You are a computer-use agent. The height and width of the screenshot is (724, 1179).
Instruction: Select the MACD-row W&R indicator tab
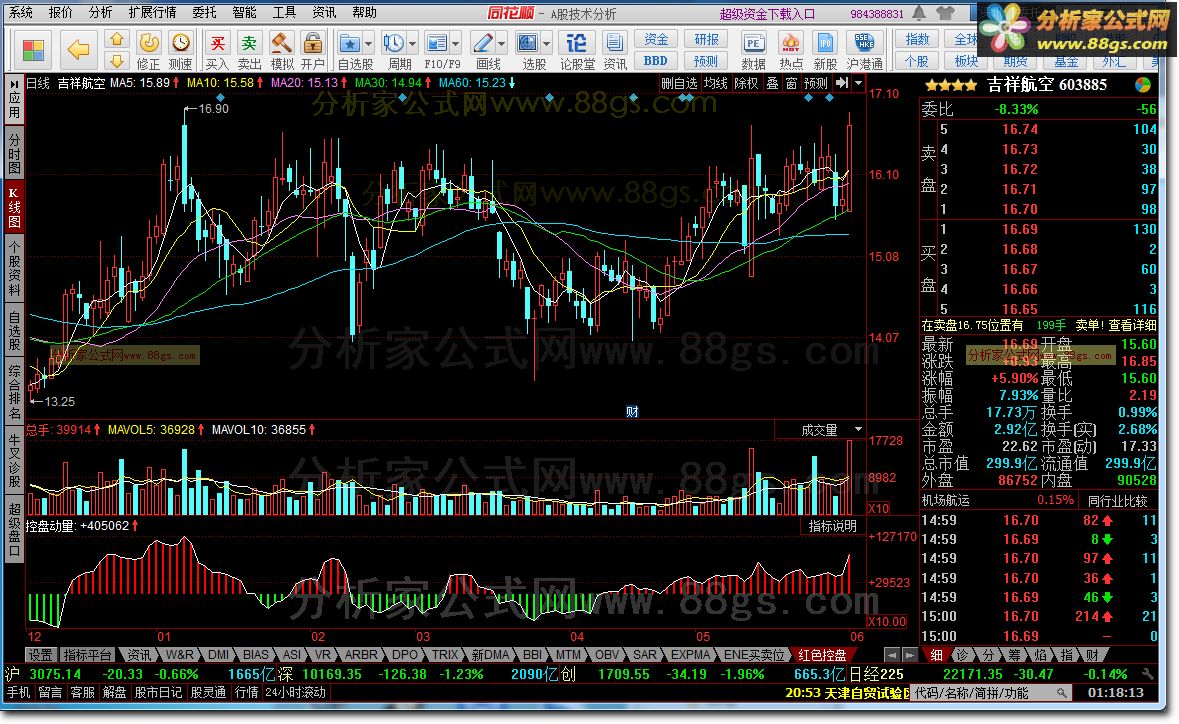(179, 655)
